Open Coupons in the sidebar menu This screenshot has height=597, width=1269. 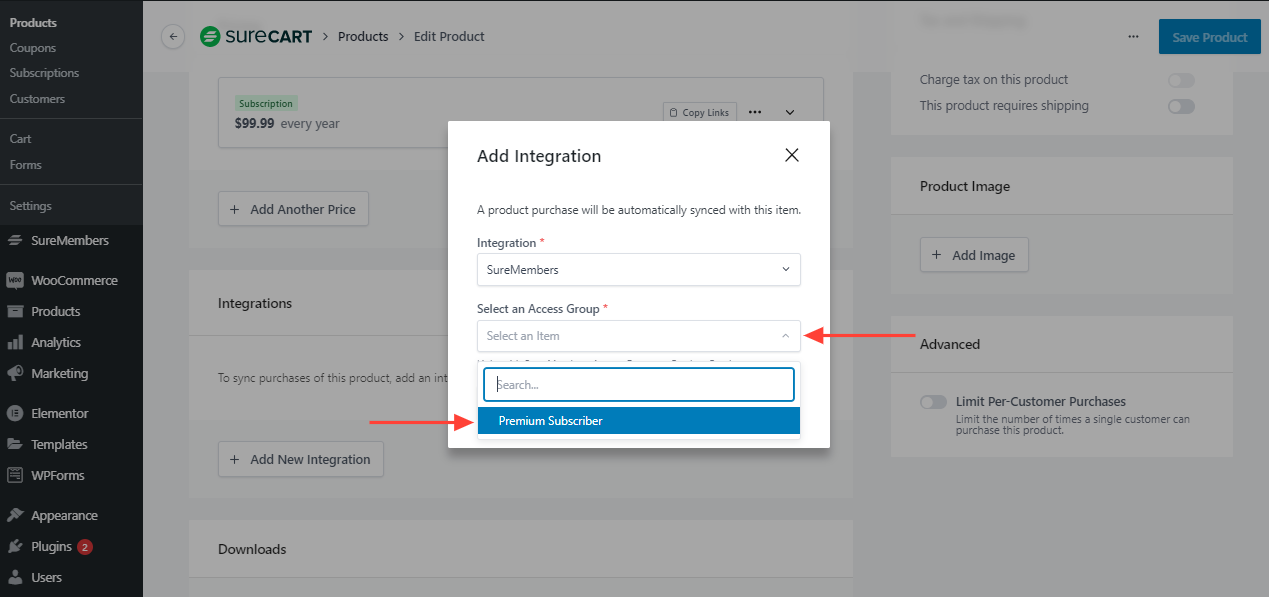tap(33, 48)
